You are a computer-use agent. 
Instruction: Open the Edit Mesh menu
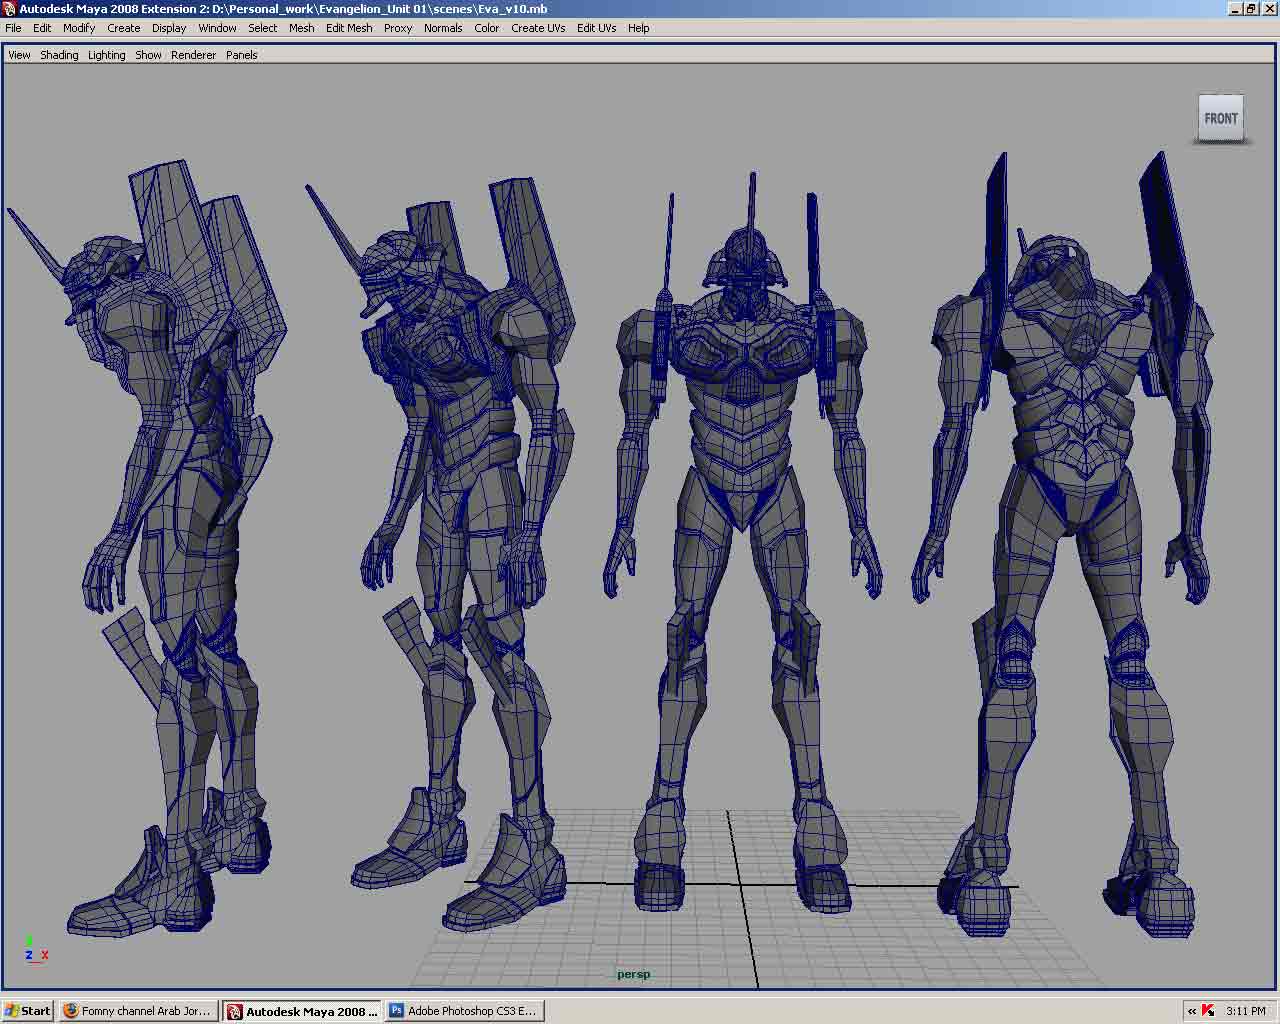coord(349,28)
